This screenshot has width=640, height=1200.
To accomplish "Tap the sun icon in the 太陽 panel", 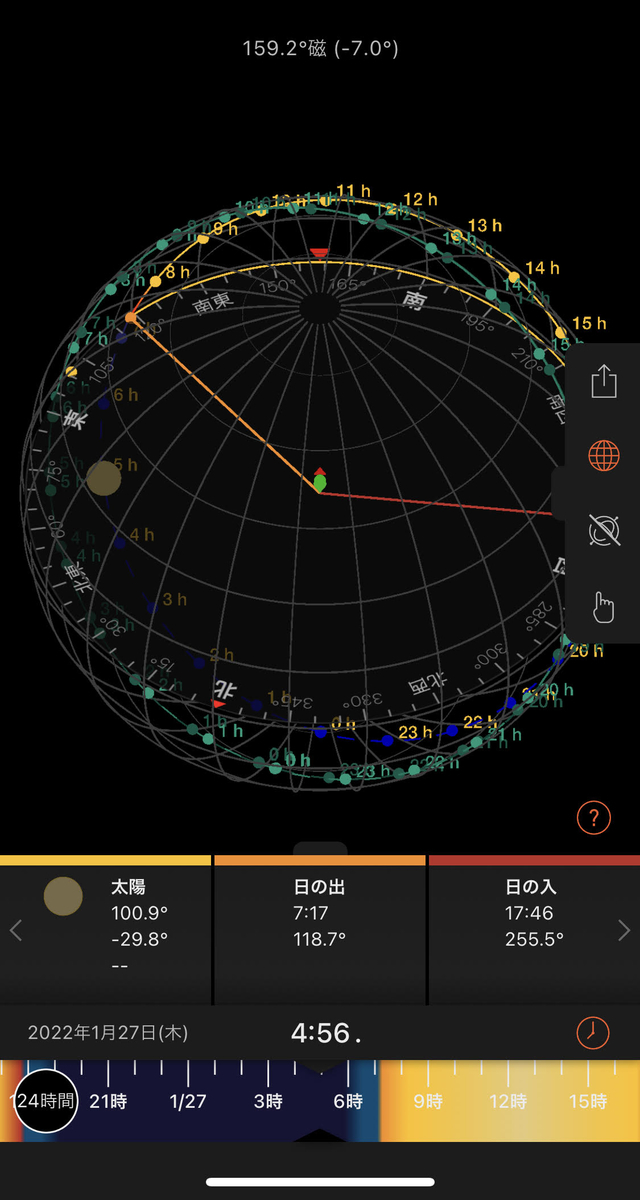I will coord(63,897).
